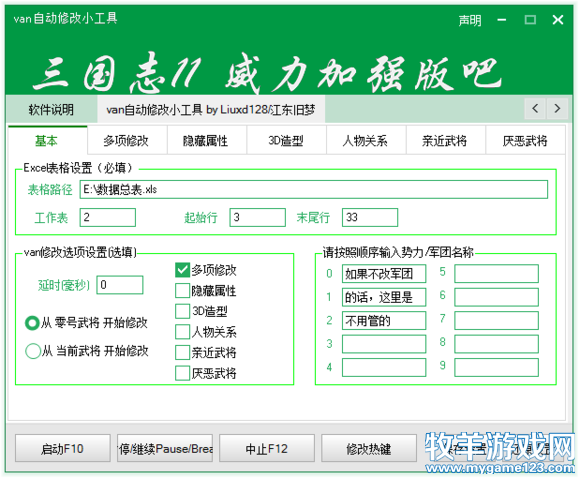Click the right tab-scroll arrow
The width and height of the screenshot is (580, 479).
point(557,109)
